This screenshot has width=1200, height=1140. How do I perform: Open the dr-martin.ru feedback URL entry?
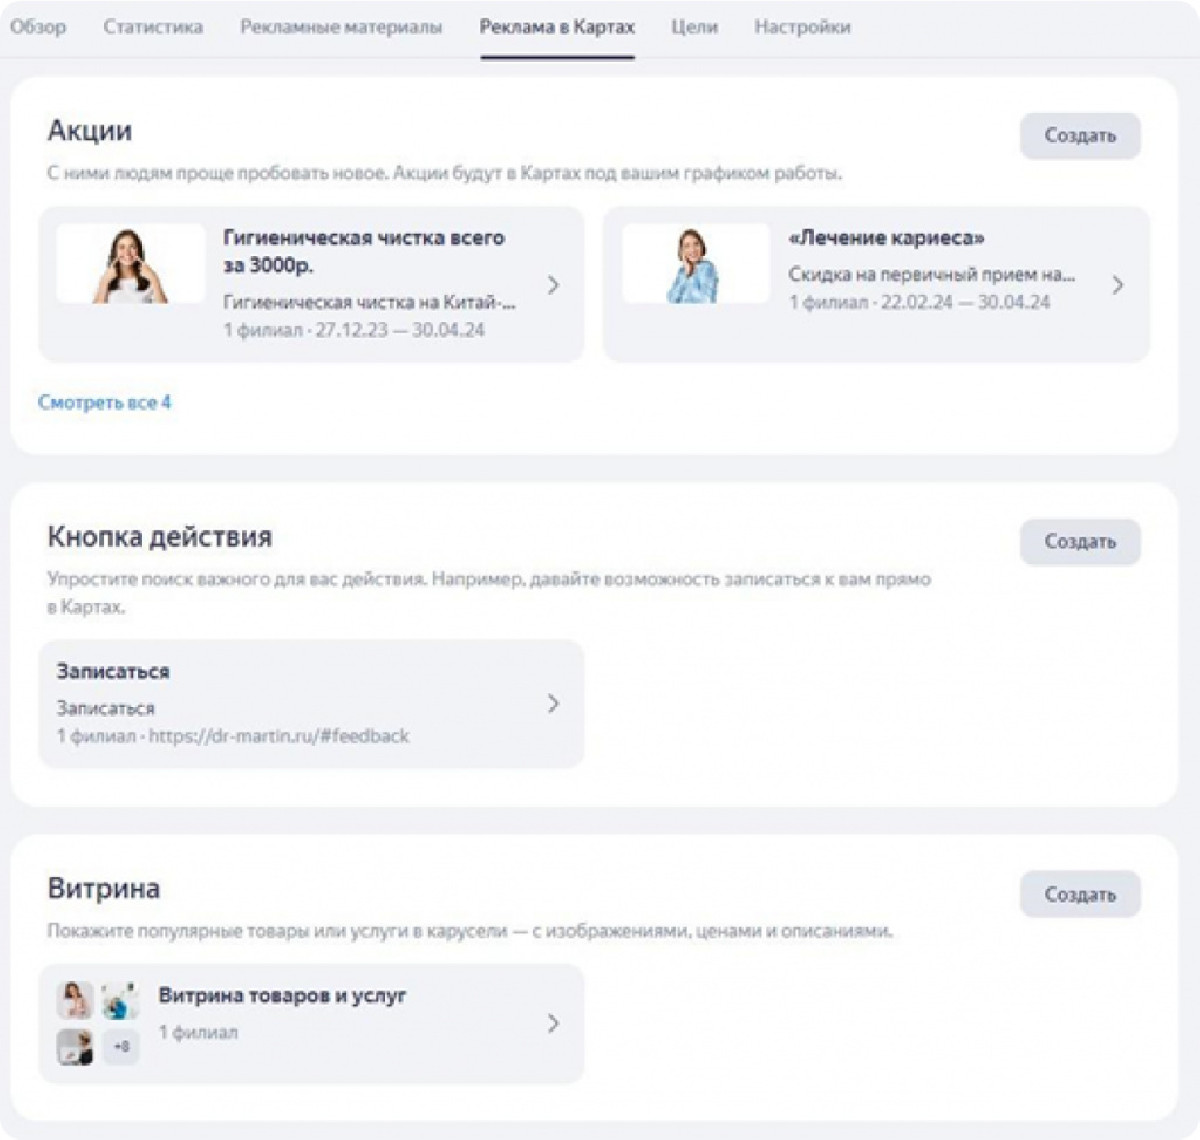(279, 736)
